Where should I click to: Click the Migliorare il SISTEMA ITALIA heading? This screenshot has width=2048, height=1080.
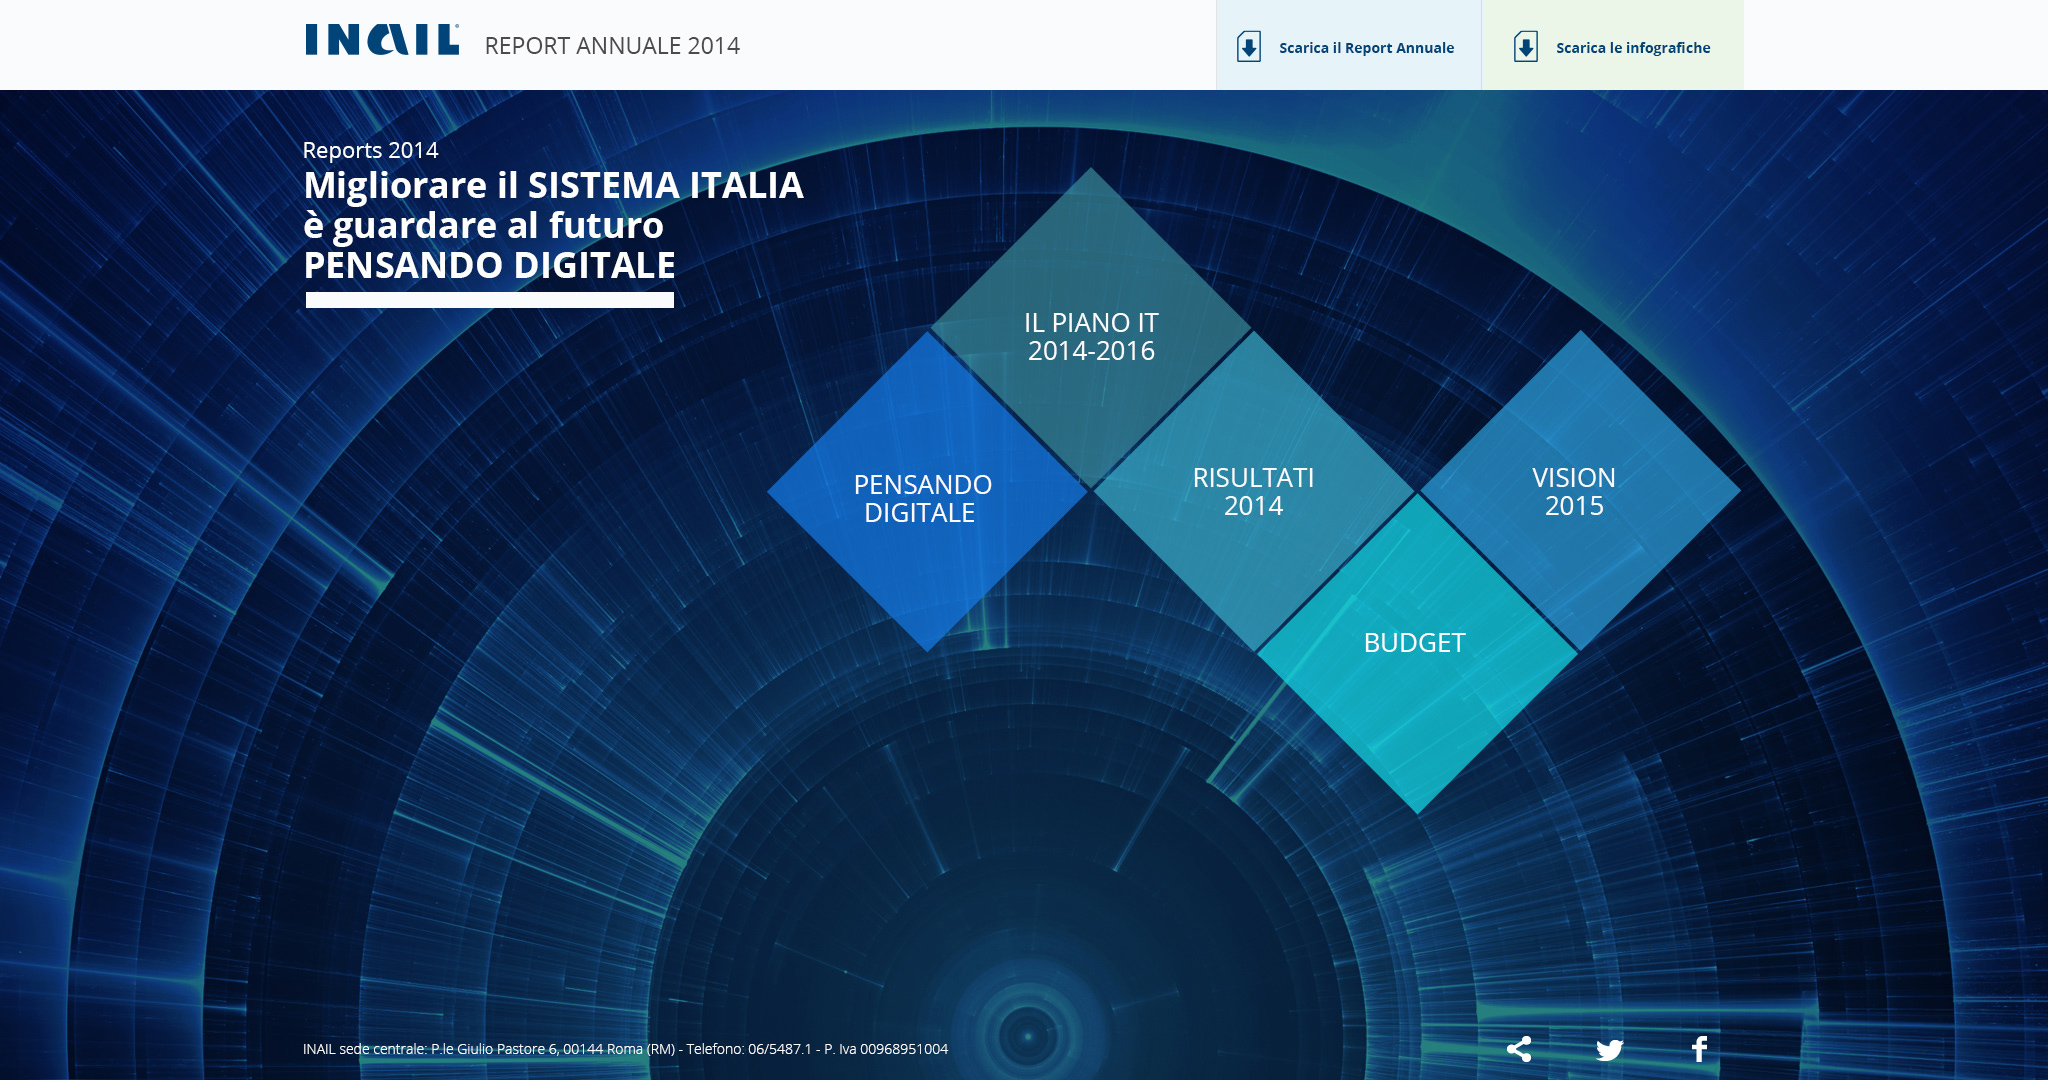pyautogui.click(x=553, y=225)
